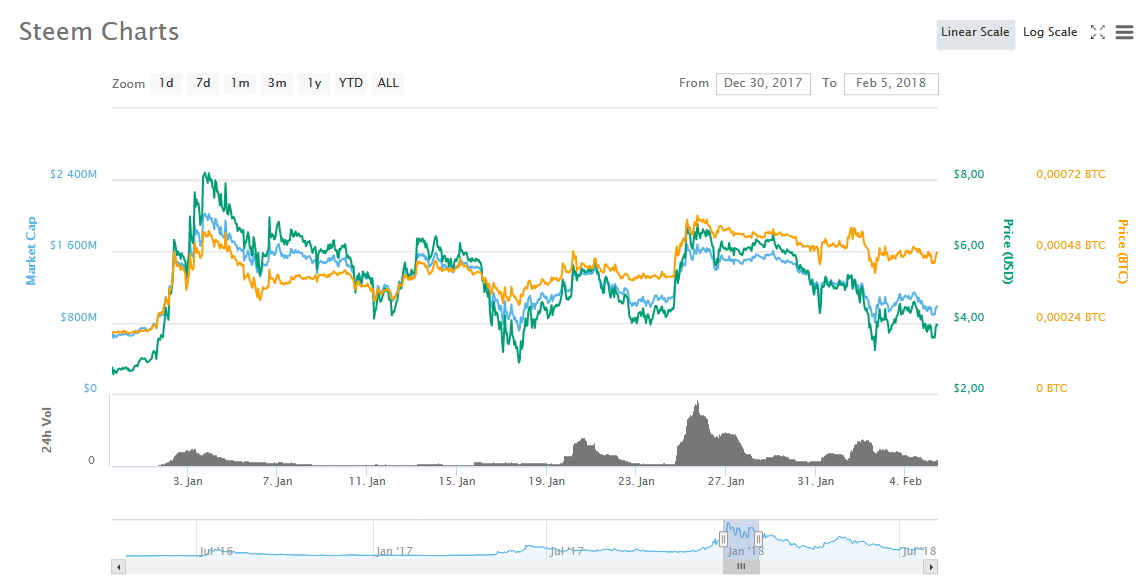The width and height of the screenshot is (1146, 578).
Task: Toggle the fullscreen chart icon
Action: (x=1097, y=32)
